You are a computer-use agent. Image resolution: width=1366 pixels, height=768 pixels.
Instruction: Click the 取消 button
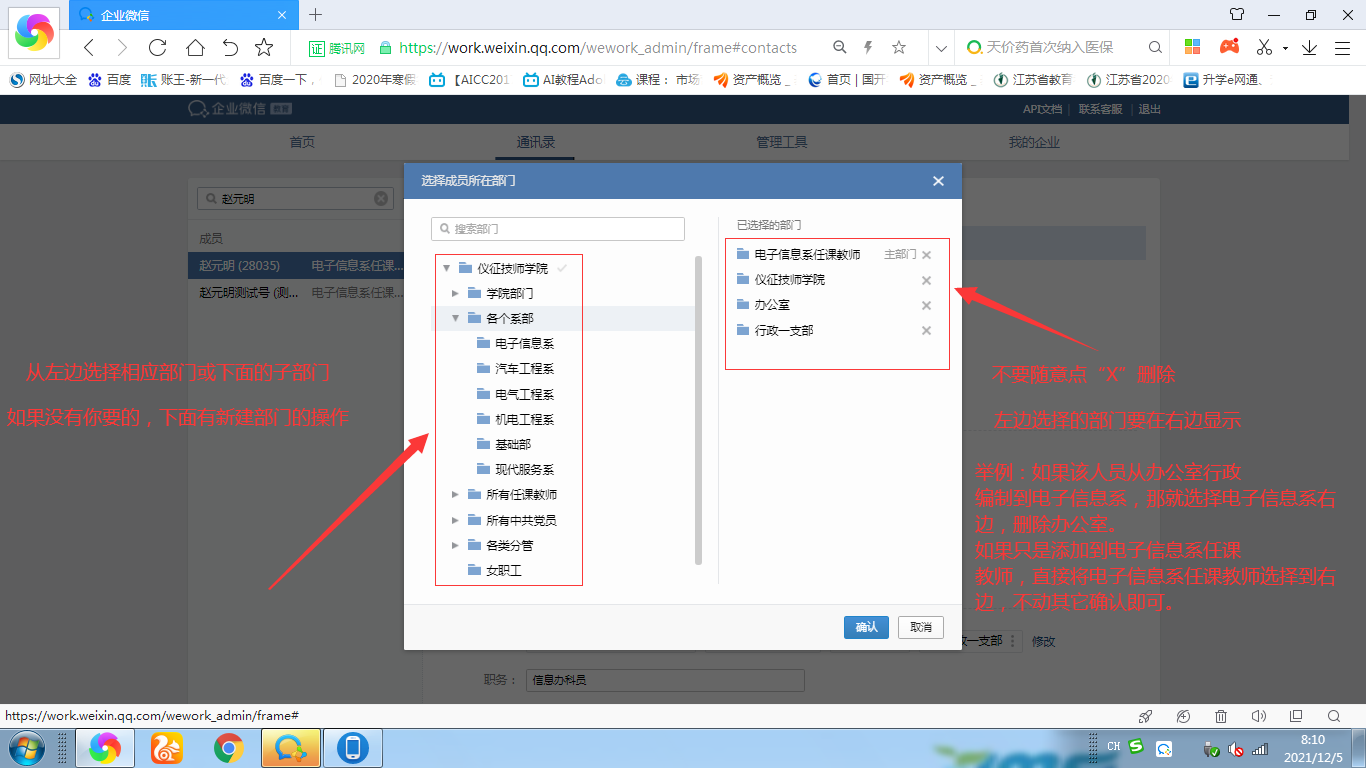920,627
